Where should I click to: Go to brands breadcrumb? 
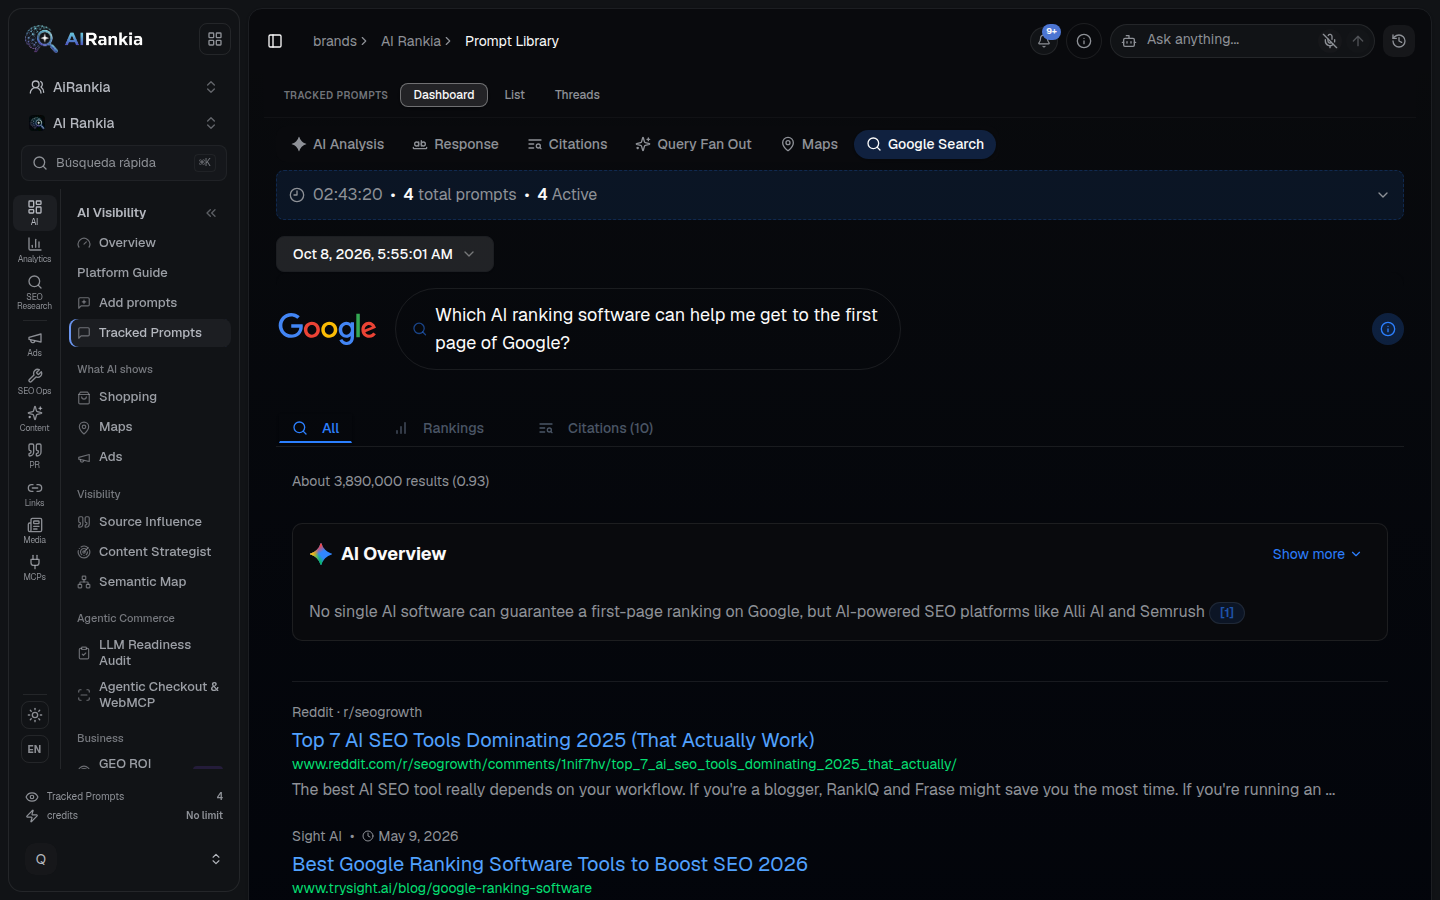(334, 41)
